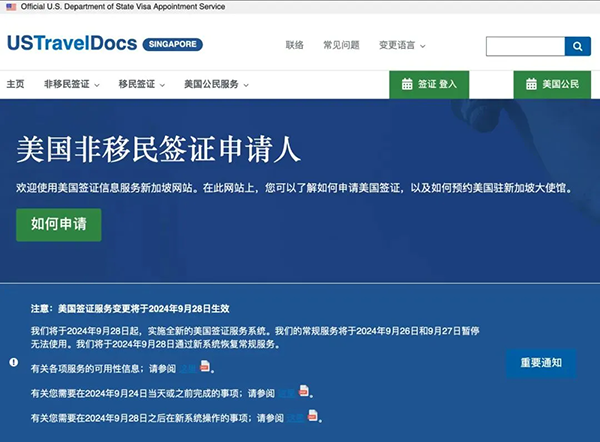Click the US flag icon in top banner

click(x=11, y=7)
